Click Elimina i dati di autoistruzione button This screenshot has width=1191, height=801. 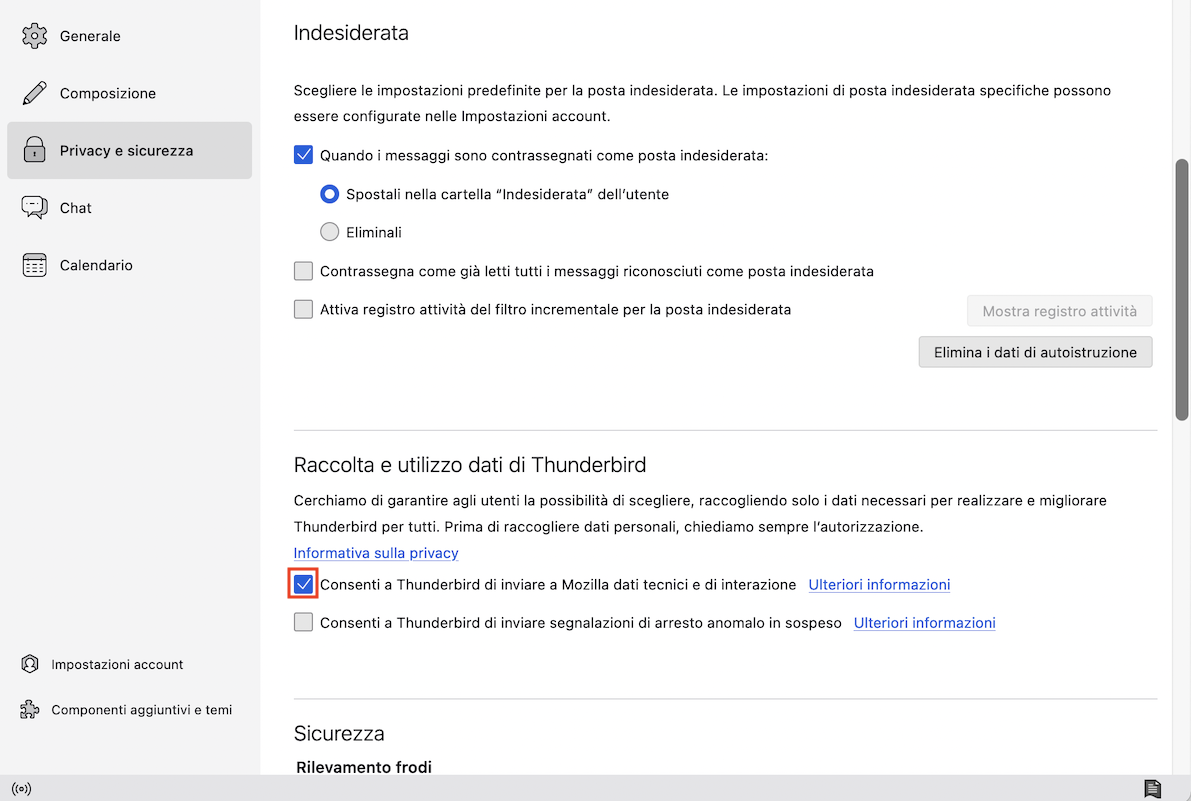pyautogui.click(x=1035, y=352)
